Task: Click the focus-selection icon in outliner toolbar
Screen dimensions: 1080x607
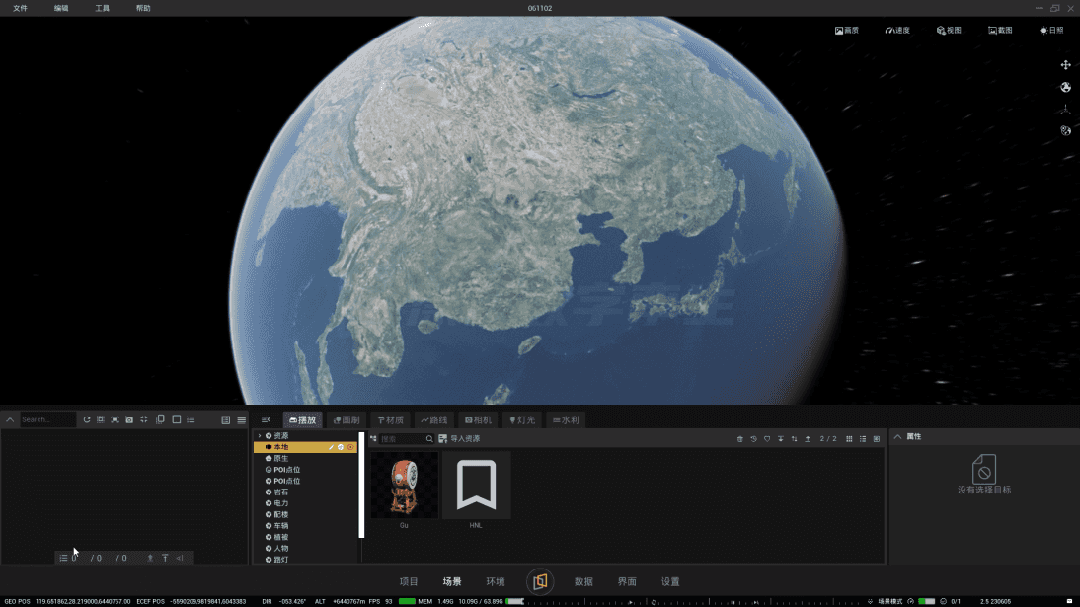Action: tap(115, 420)
